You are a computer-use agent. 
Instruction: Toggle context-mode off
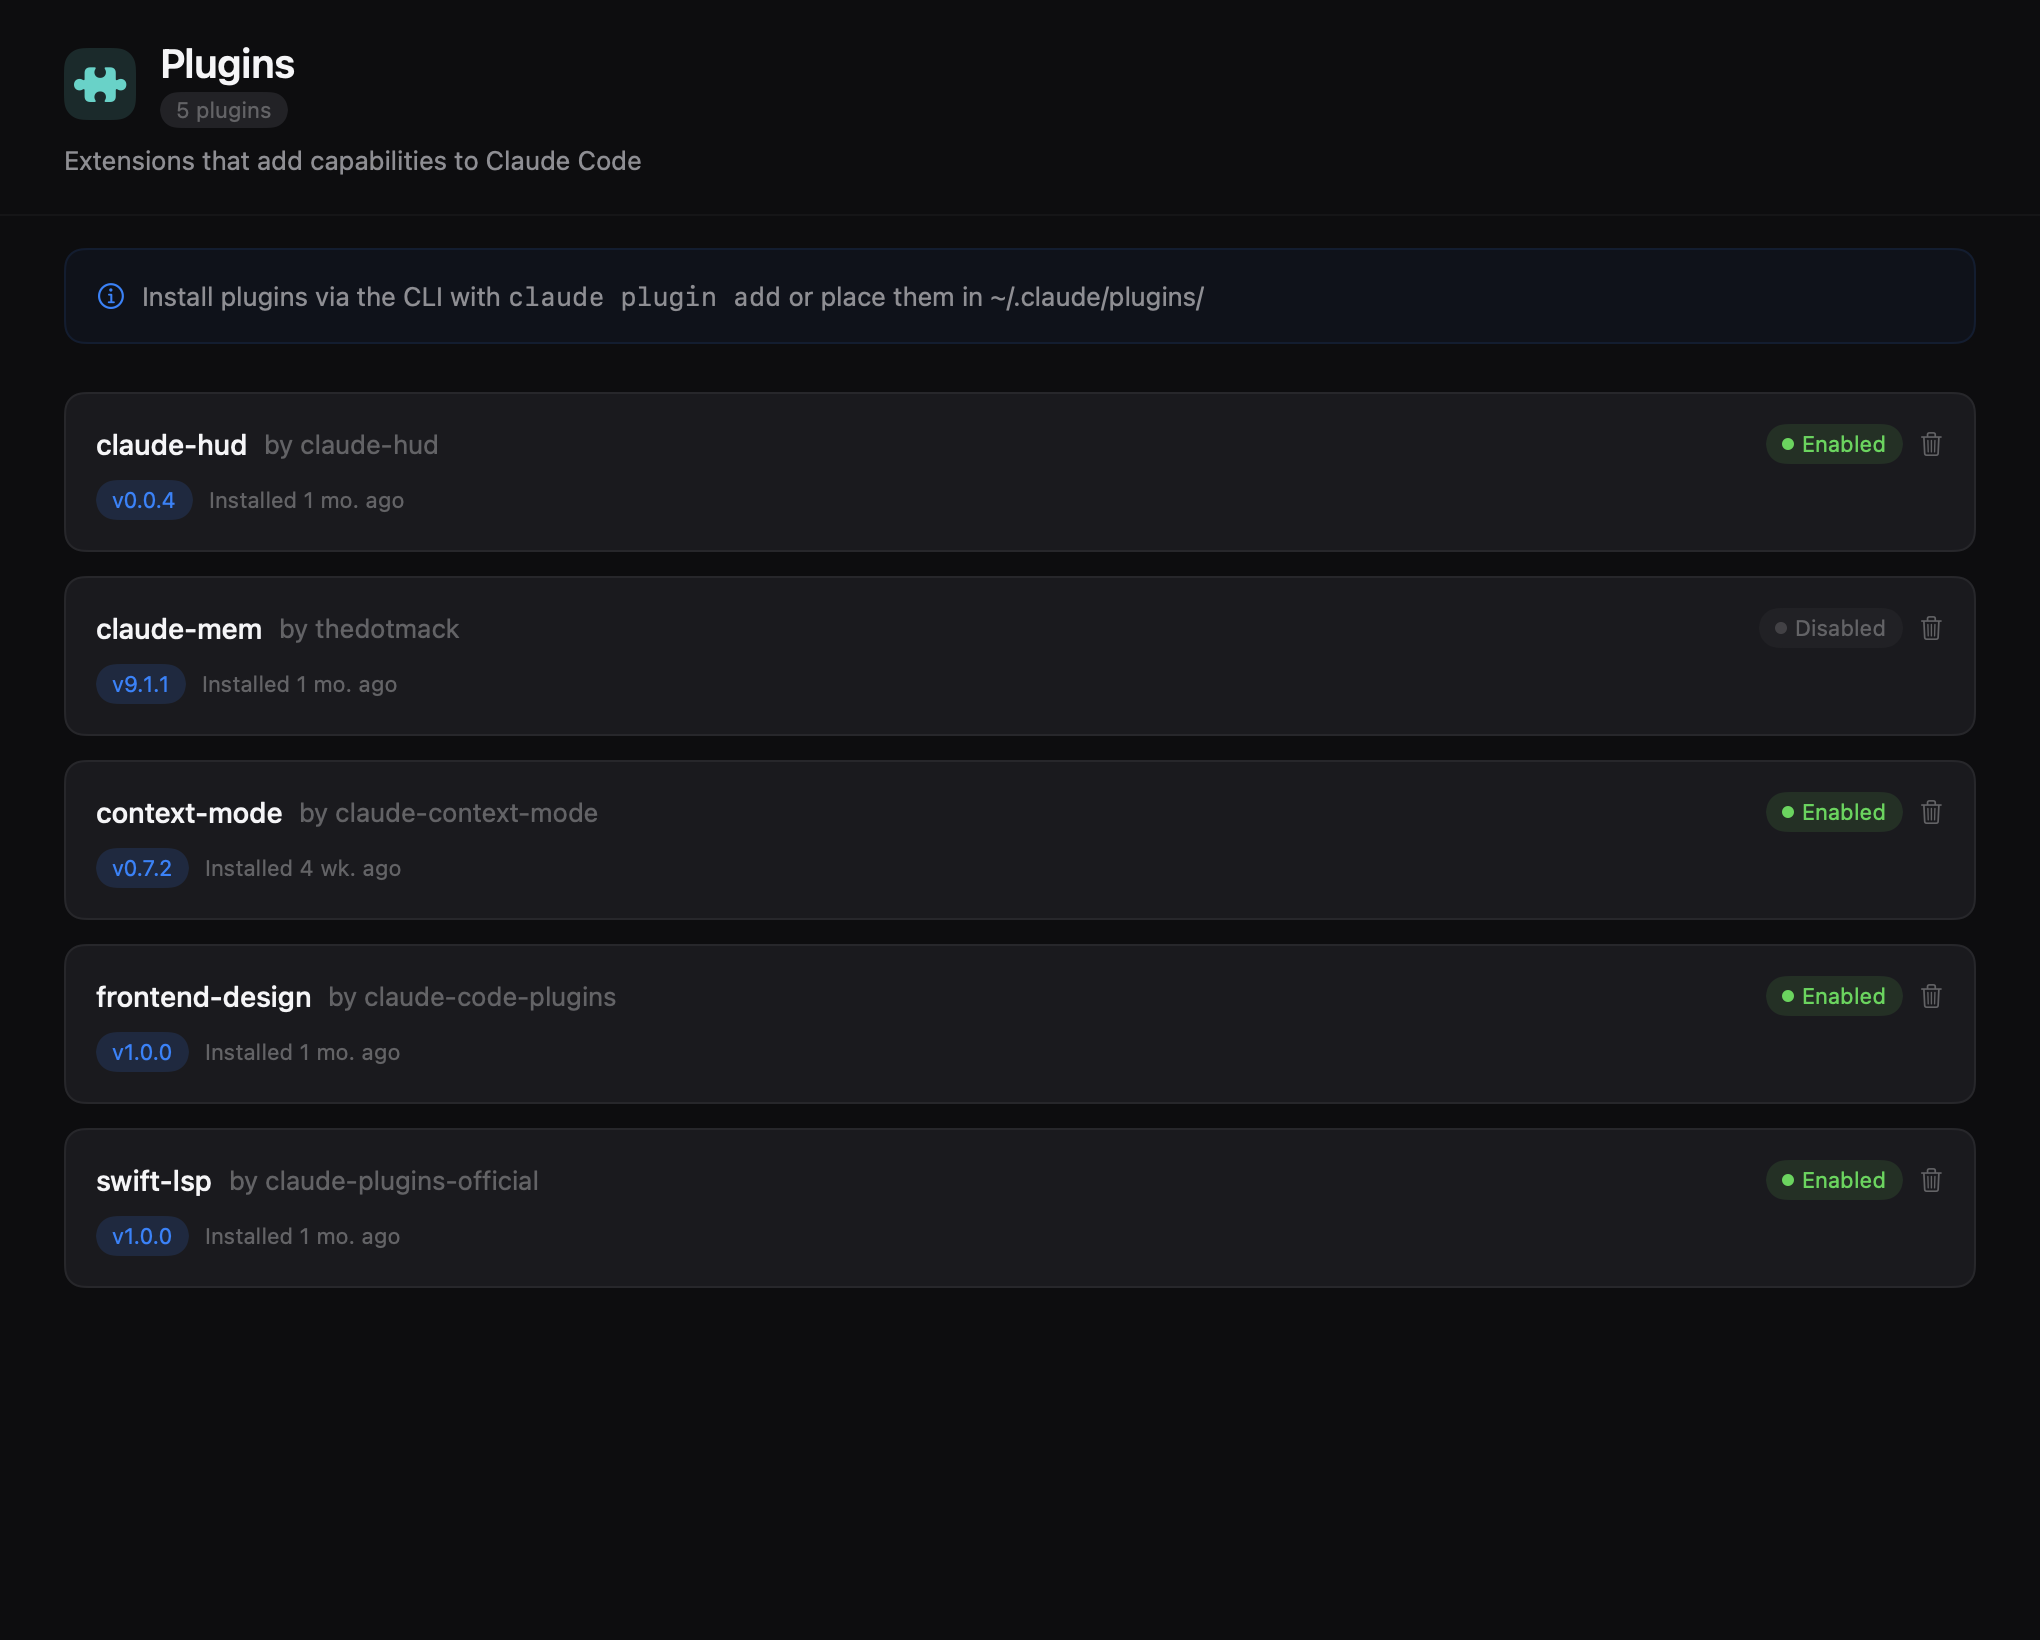[1833, 812]
